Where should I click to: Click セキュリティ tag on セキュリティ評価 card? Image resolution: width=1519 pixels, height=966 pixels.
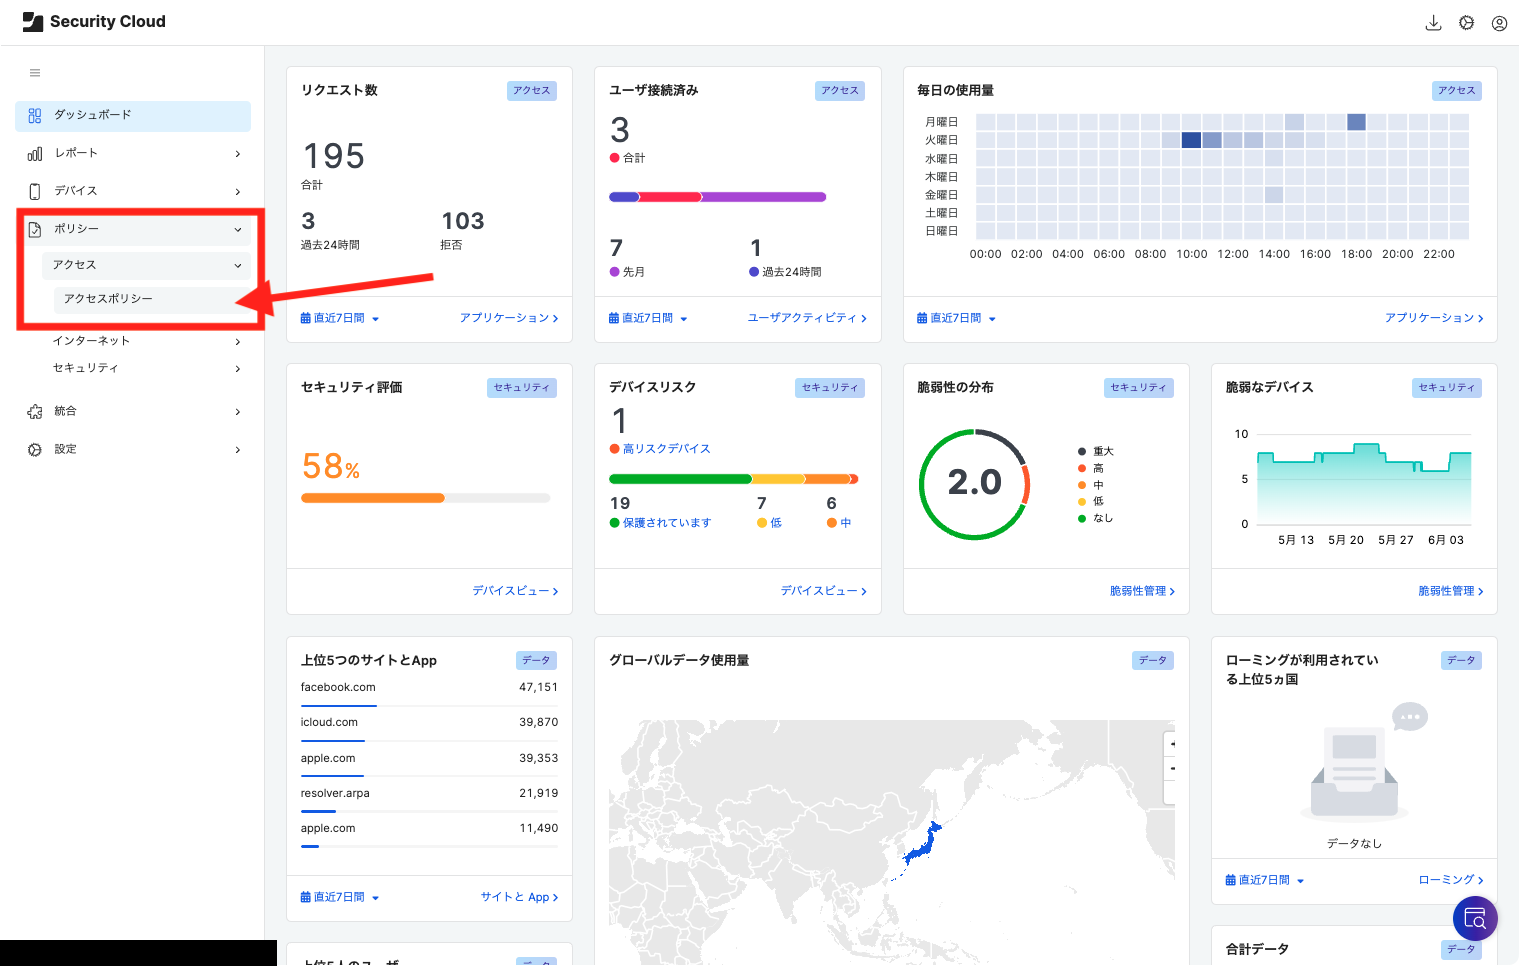tap(522, 388)
